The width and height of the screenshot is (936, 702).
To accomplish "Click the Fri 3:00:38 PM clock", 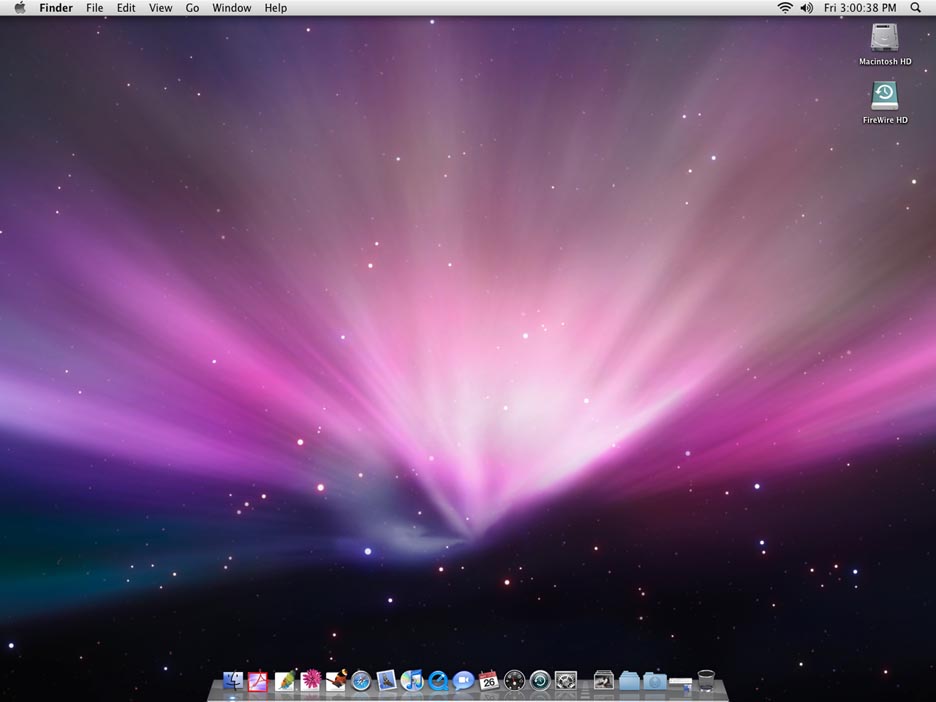I will pyautogui.click(x=860, y=8).
